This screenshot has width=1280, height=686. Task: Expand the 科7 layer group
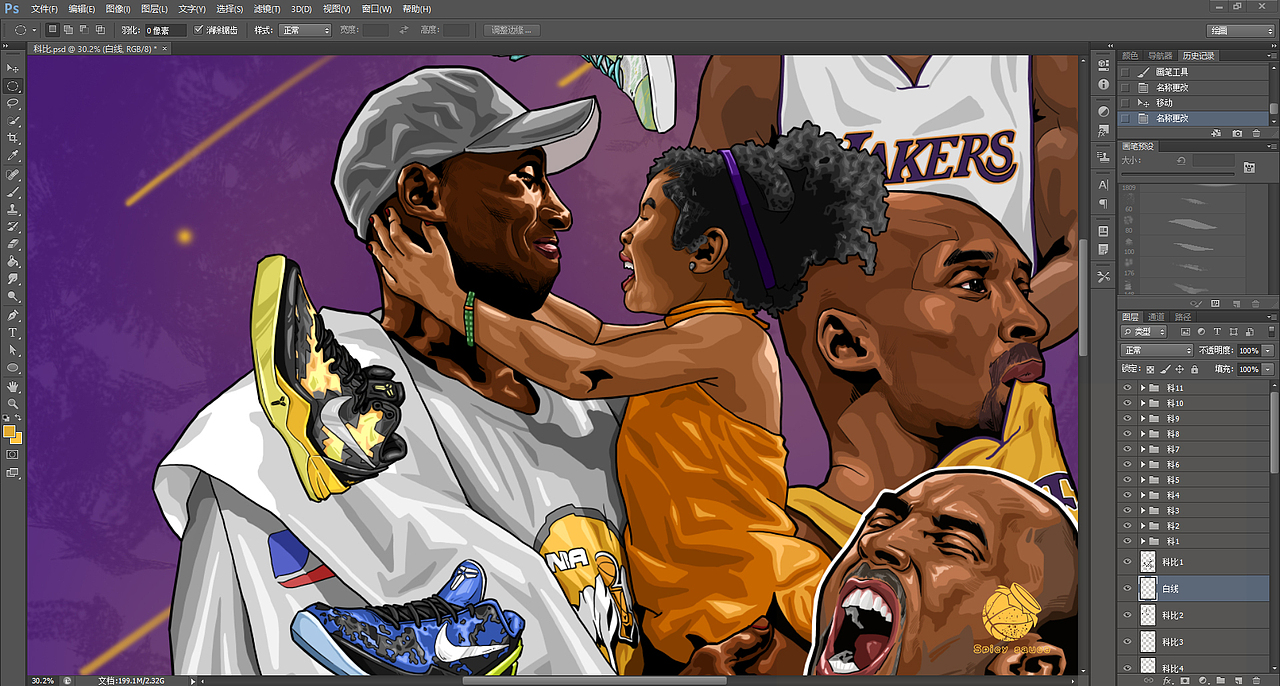coord(1144,449)
